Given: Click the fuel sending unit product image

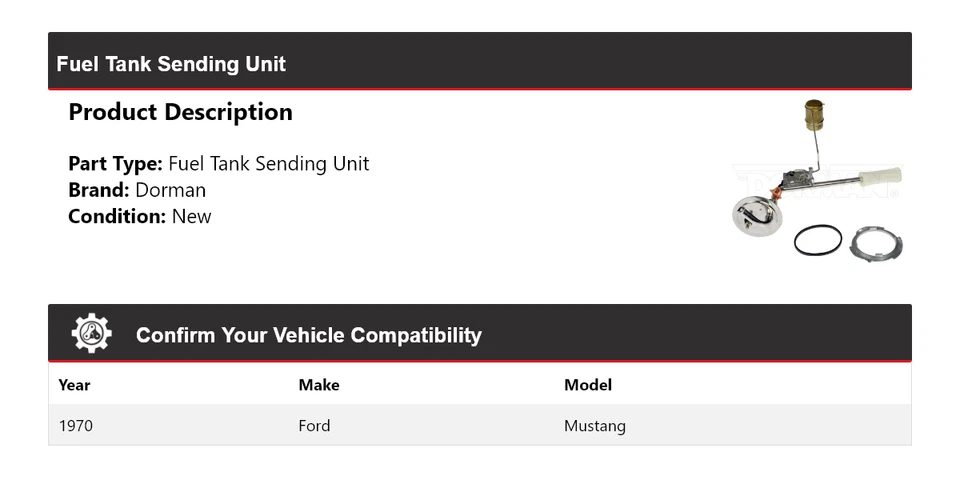Looking at the screenshot, I should (x=817, y=182).
